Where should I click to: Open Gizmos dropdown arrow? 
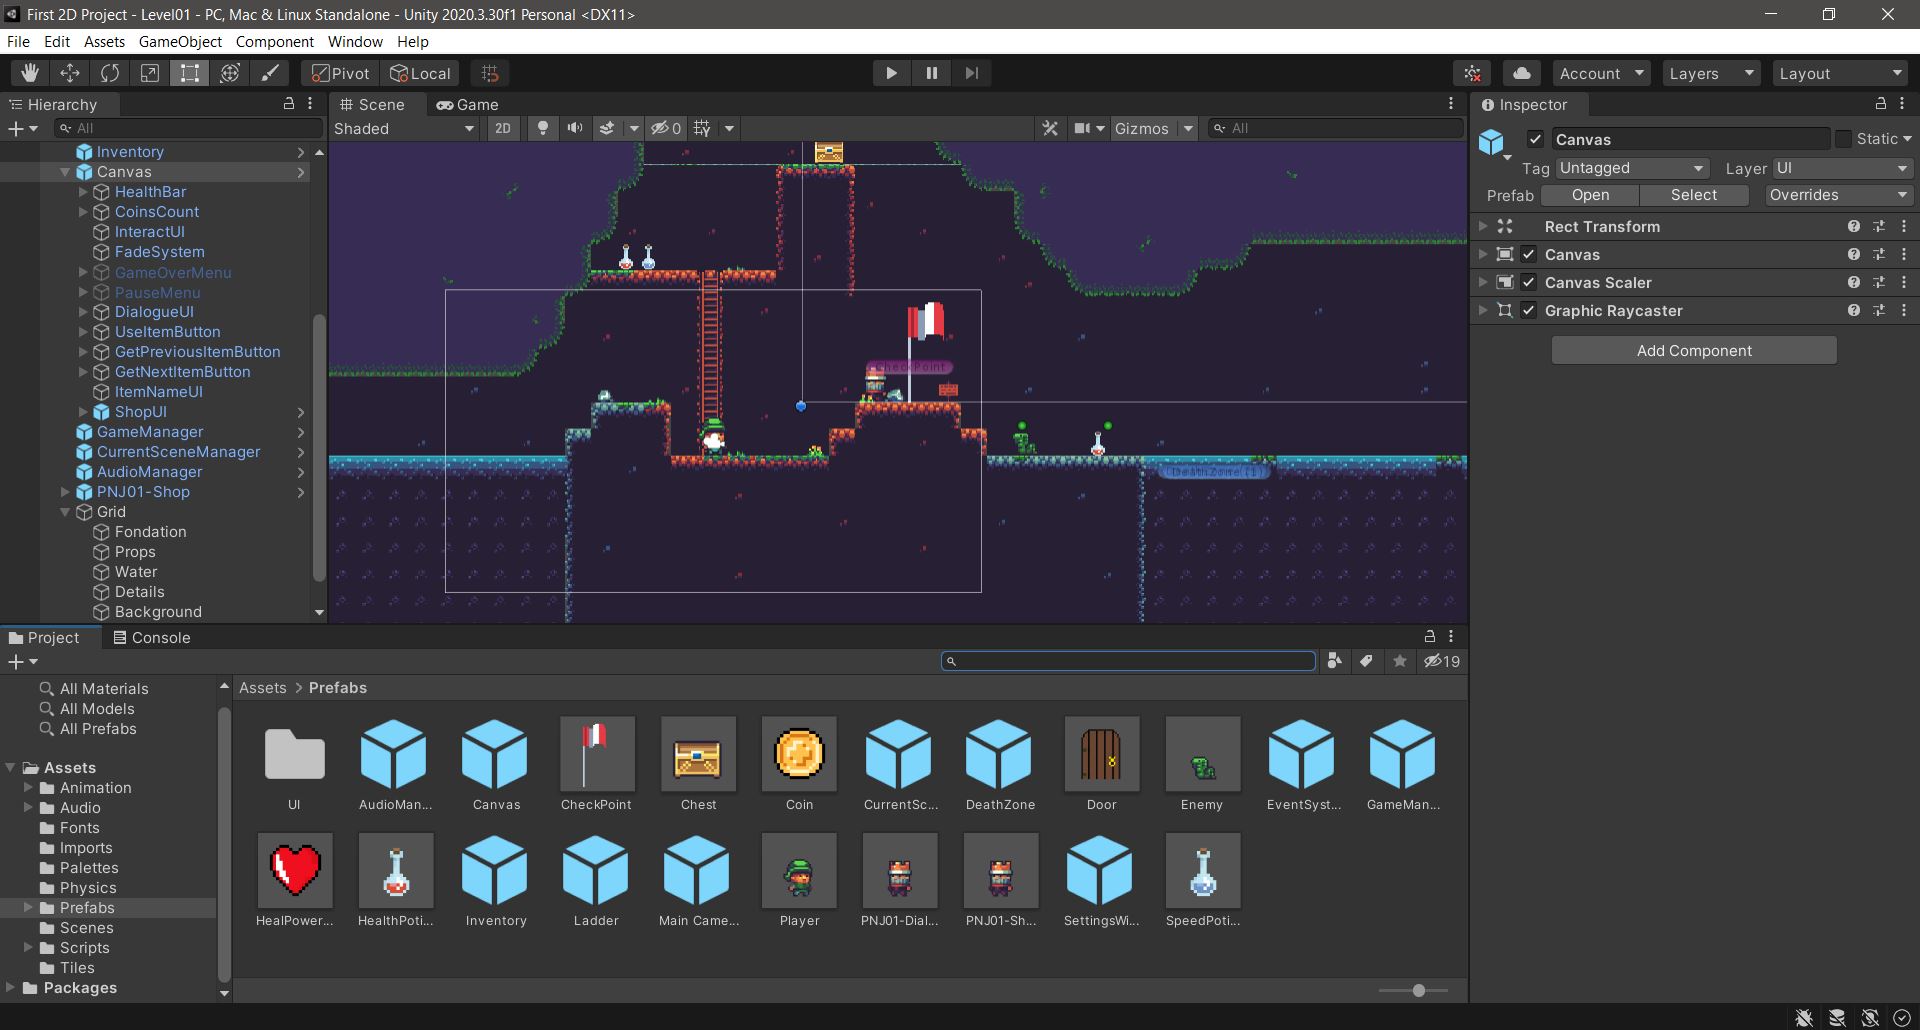point(1188,128)
